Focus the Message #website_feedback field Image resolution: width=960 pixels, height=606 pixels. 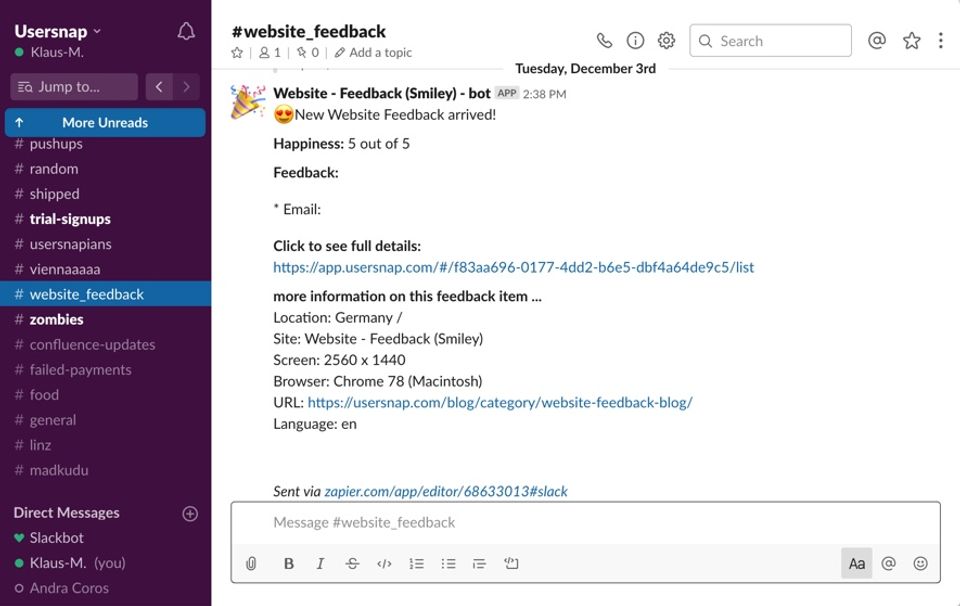pyautogui.click(x=585, y=523)
